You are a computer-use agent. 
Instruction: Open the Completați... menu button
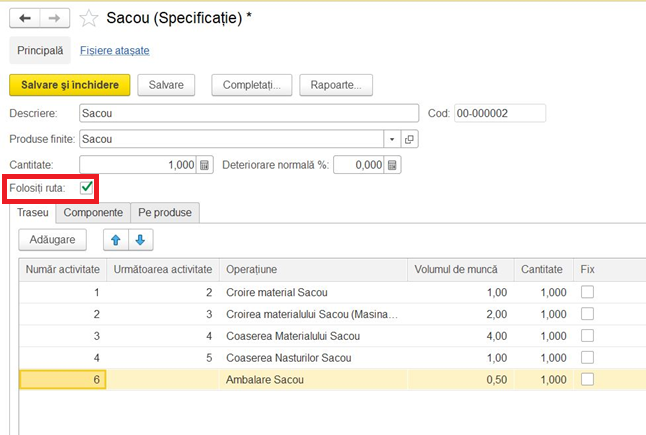[252, 85]
